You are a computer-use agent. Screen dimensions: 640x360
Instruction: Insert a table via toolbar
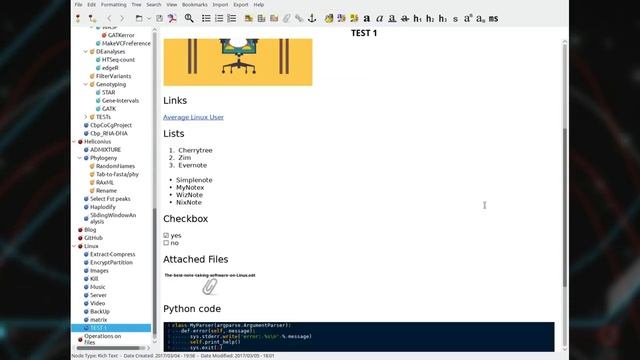(x=261, y=18)
